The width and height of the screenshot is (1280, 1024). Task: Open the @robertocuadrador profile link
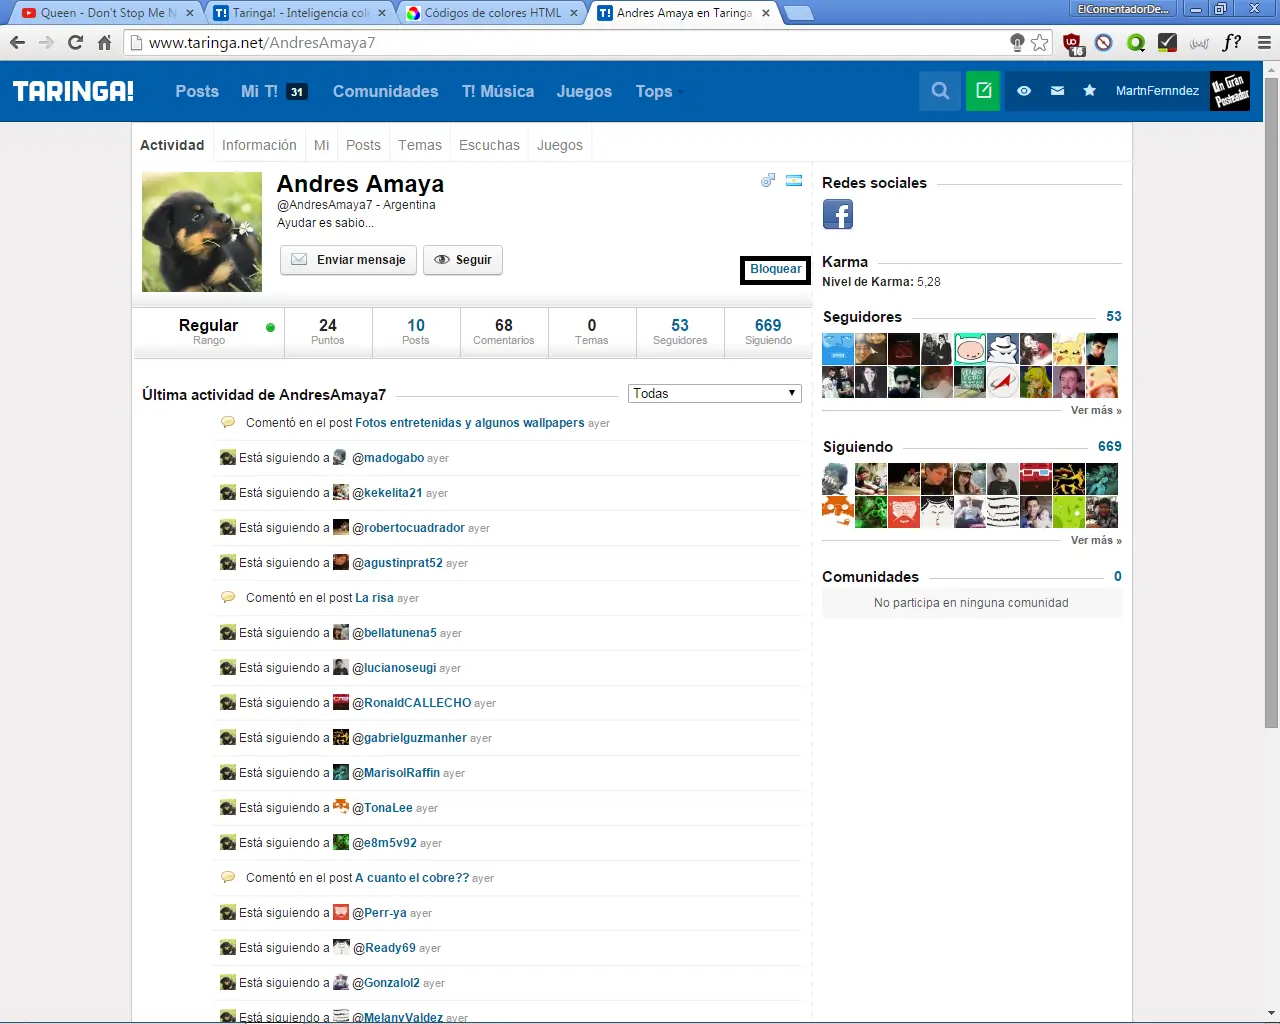tap(408, 528)
